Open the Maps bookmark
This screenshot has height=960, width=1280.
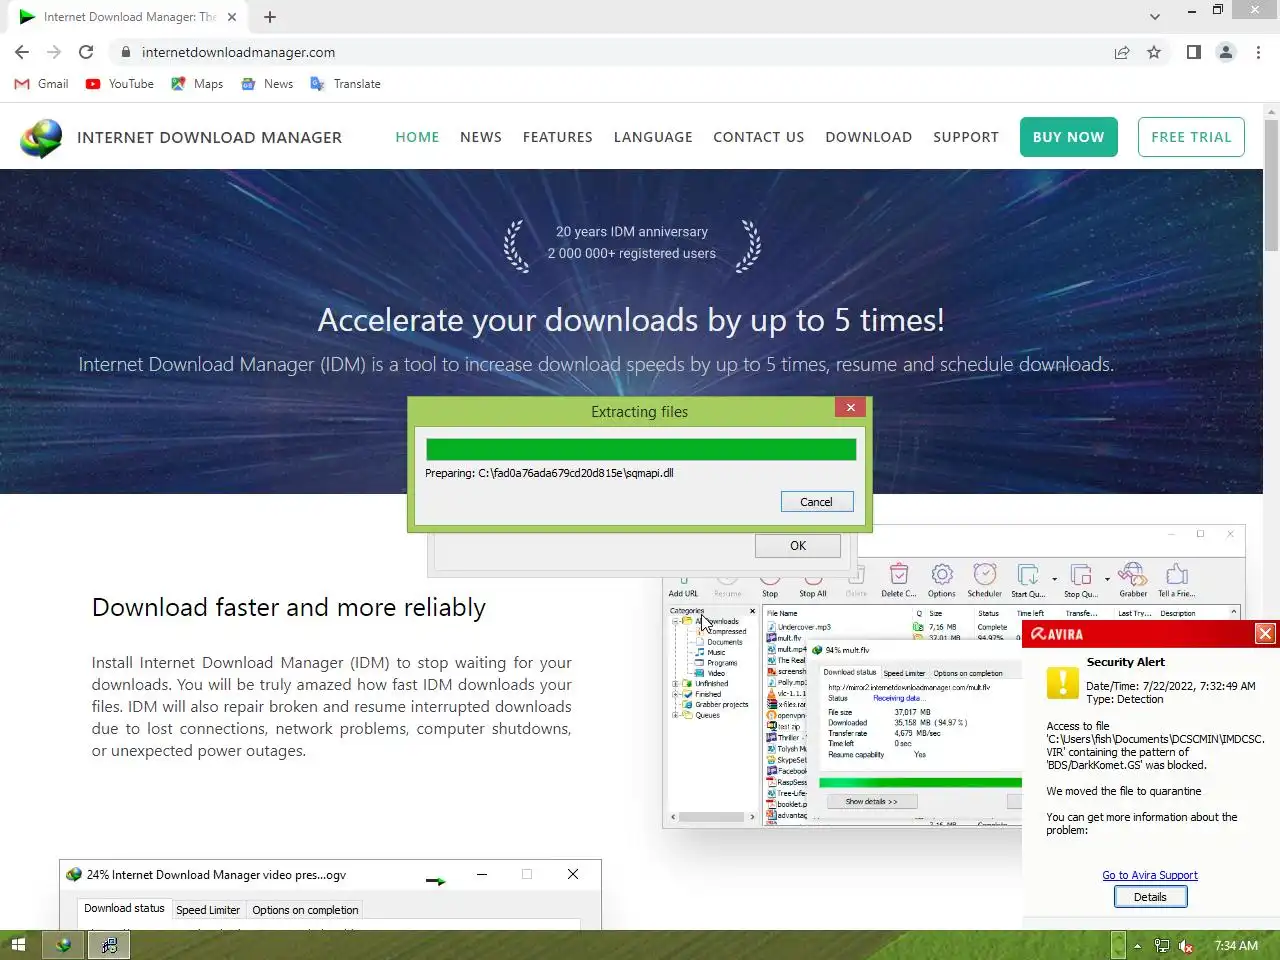[x=197, y=84]
